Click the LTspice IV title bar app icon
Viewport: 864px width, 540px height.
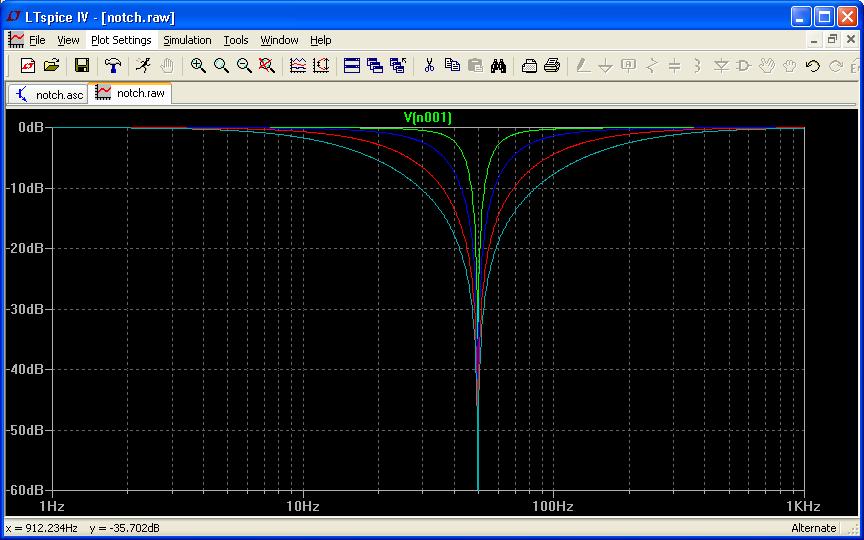(13, 17)
